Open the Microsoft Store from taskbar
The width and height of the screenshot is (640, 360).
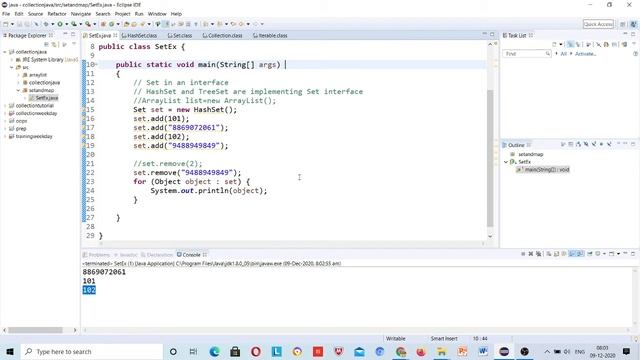235,351
